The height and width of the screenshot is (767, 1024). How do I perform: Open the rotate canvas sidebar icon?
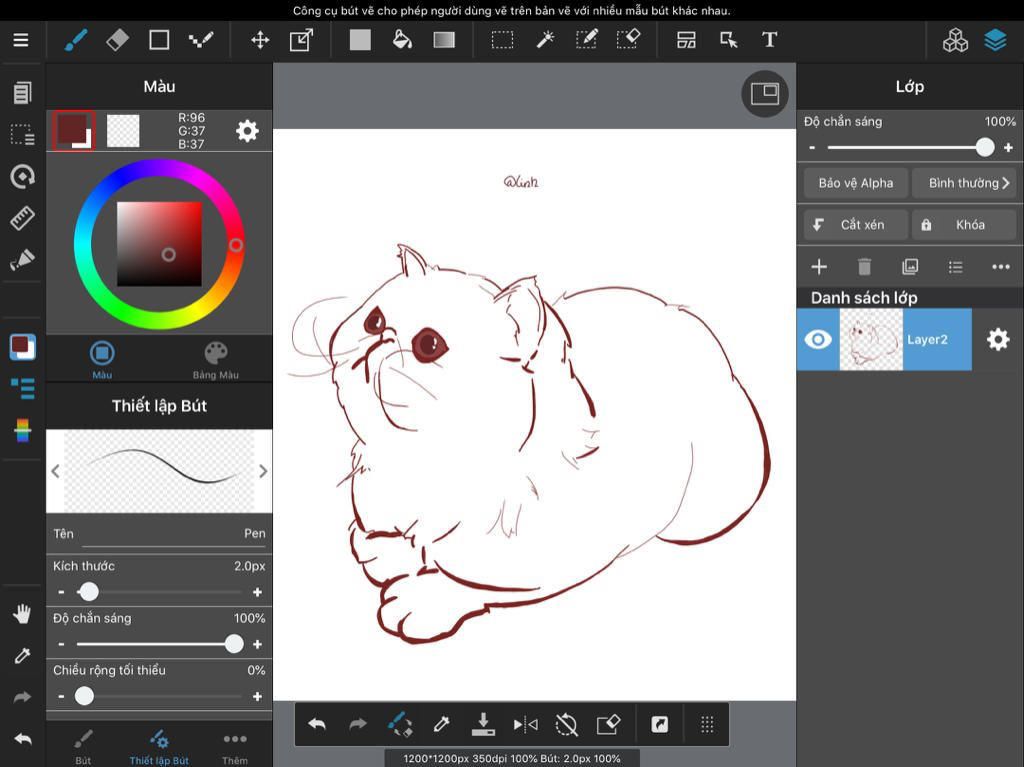click(22, 176)
